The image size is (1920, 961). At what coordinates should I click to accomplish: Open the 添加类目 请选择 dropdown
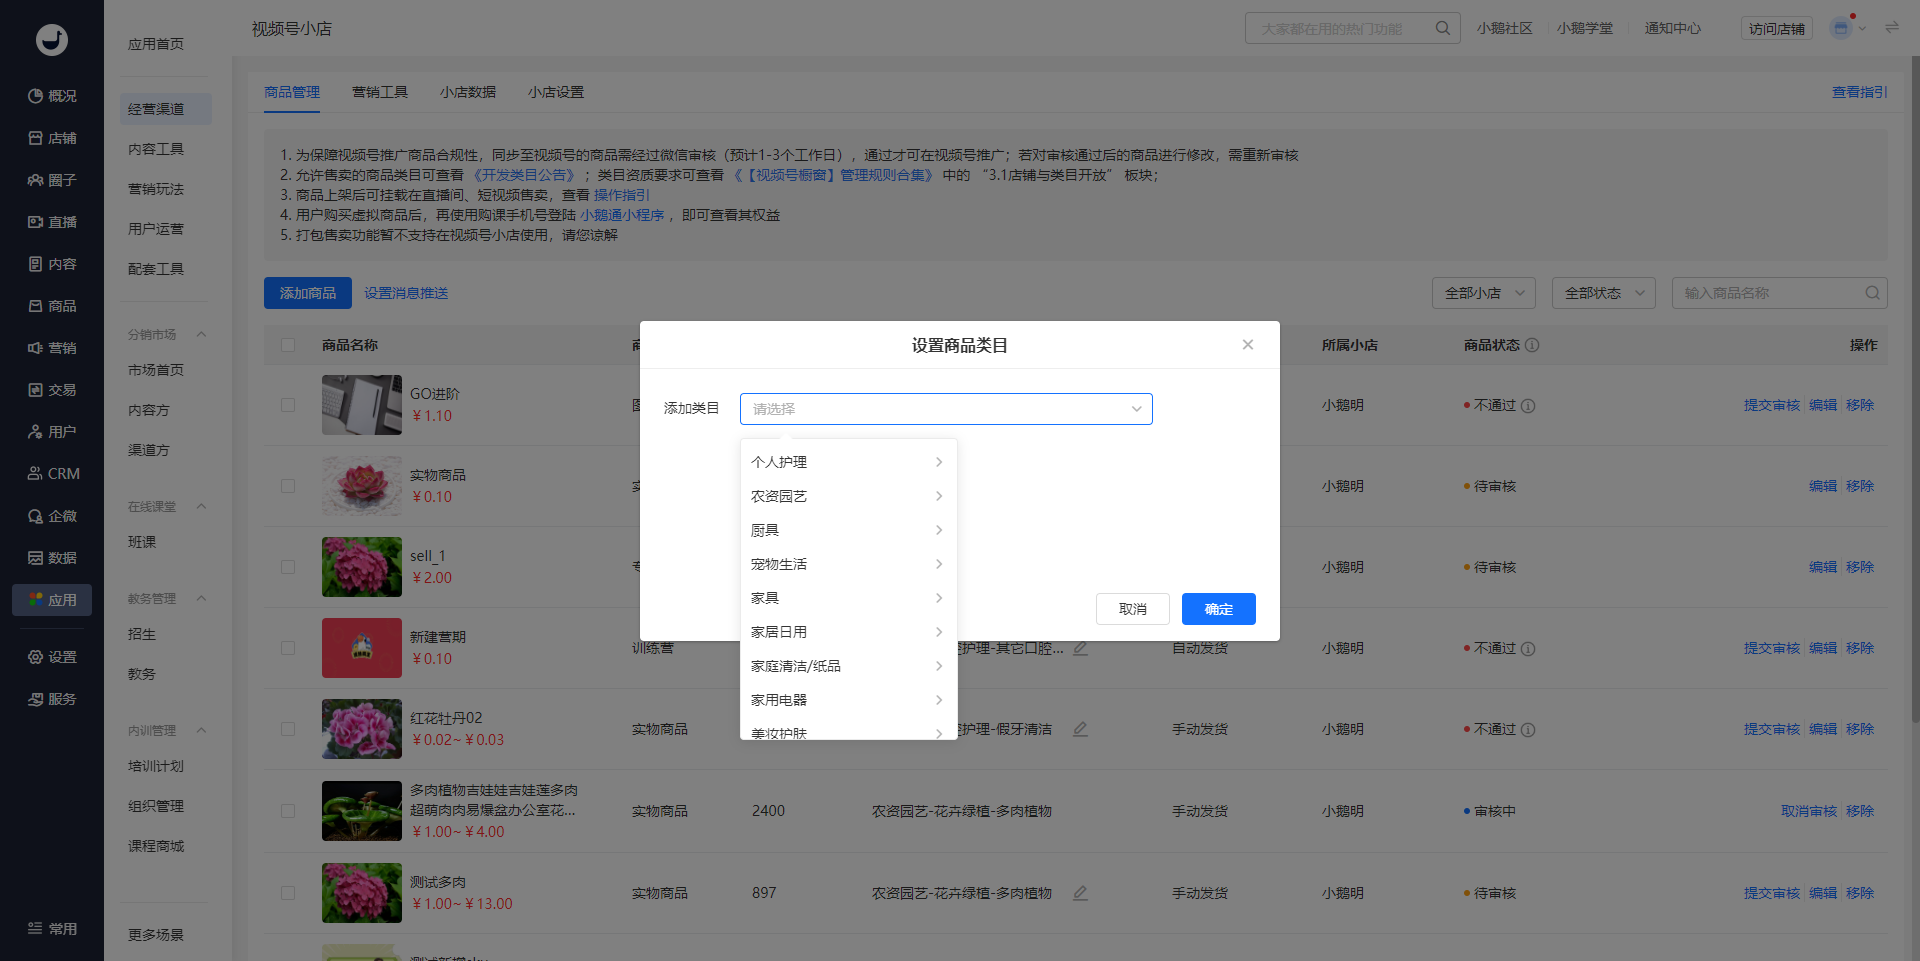(x=946, y=409)
